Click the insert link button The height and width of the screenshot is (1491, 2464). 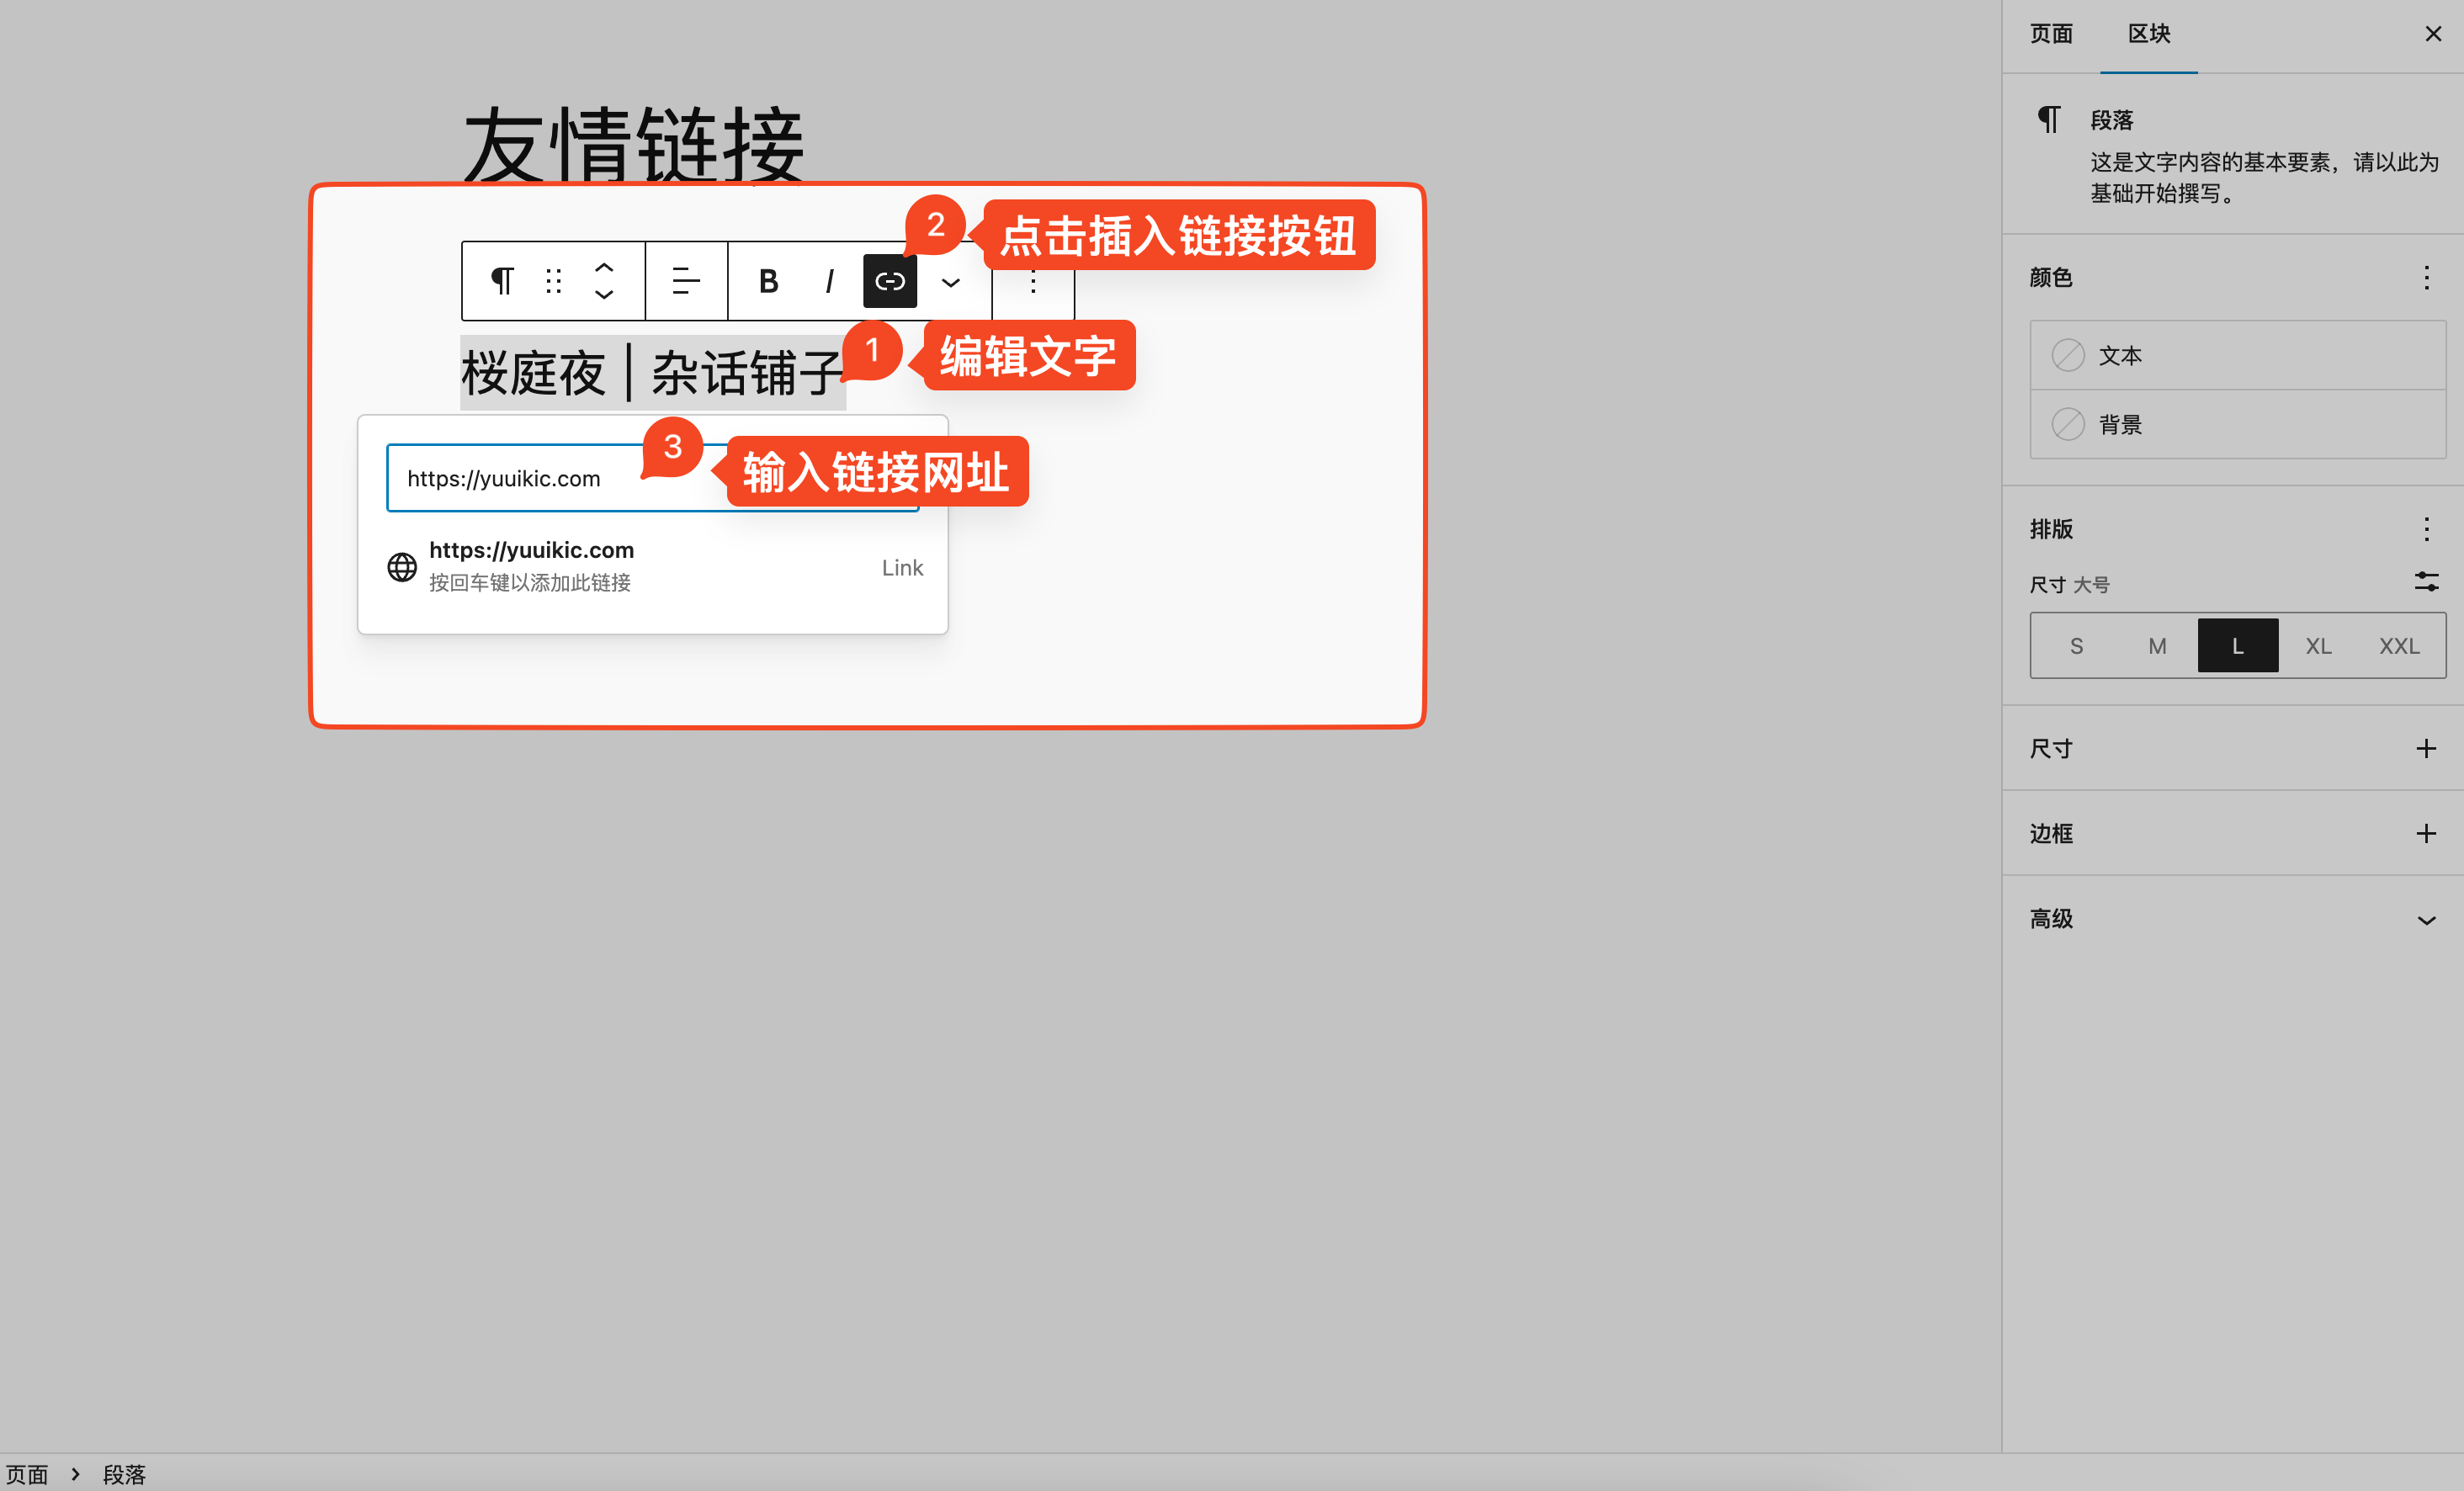(890, 281)
